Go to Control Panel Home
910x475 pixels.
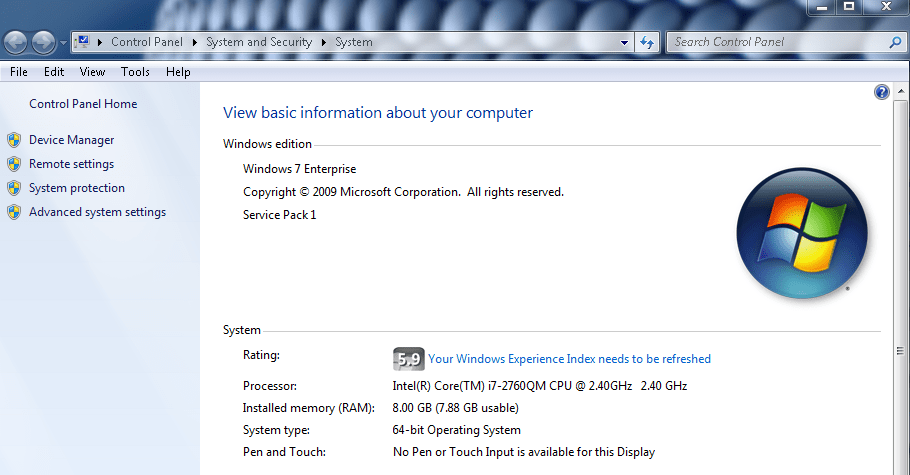tap(83, 104)
